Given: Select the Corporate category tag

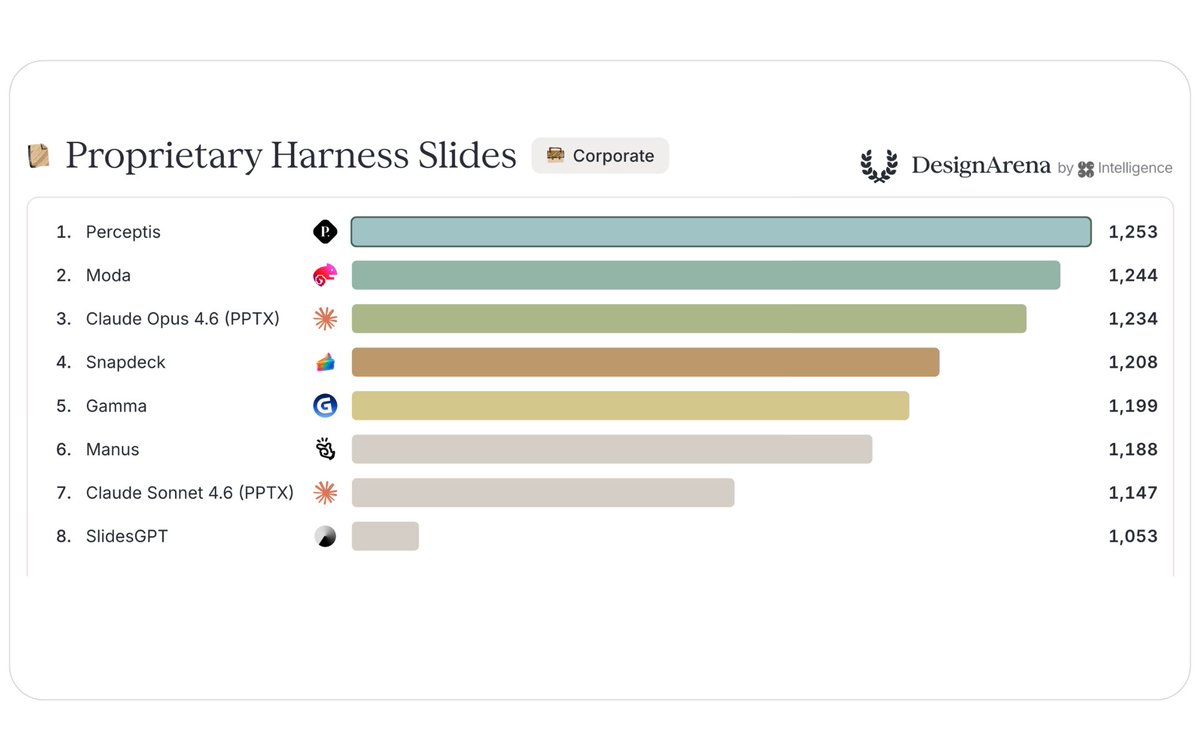Looking at the screenshot, I should point(600,155).
